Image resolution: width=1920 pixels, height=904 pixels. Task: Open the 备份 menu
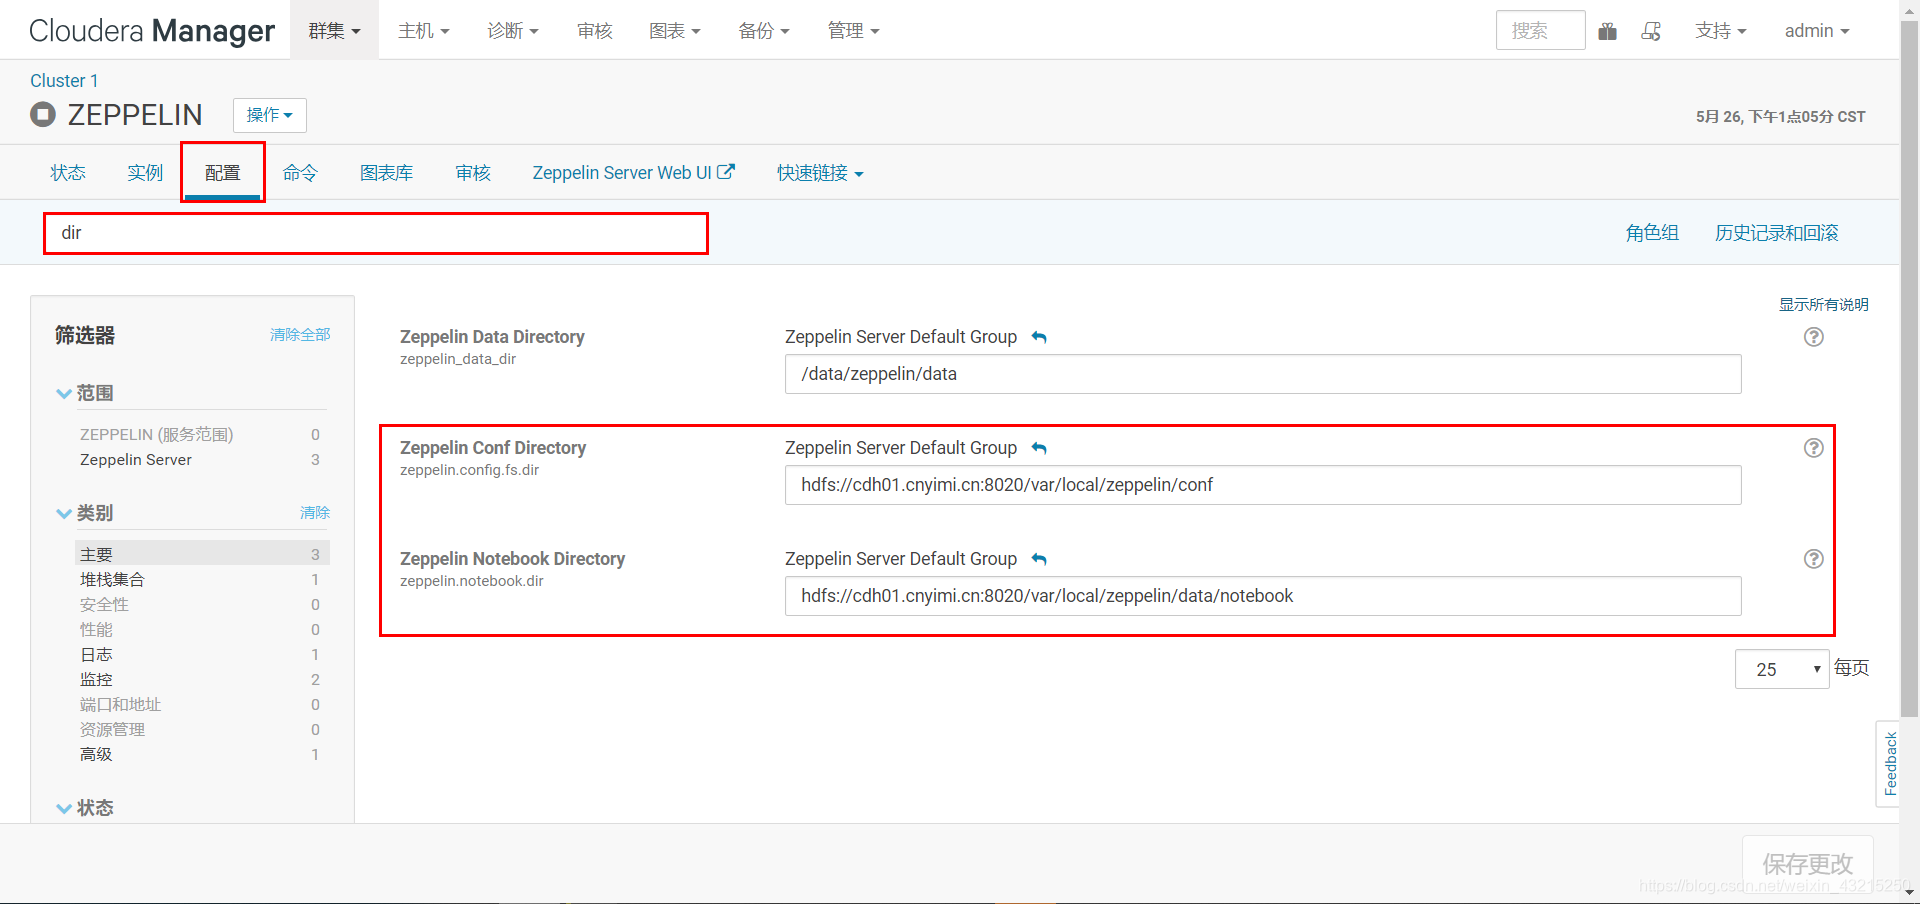764,31
